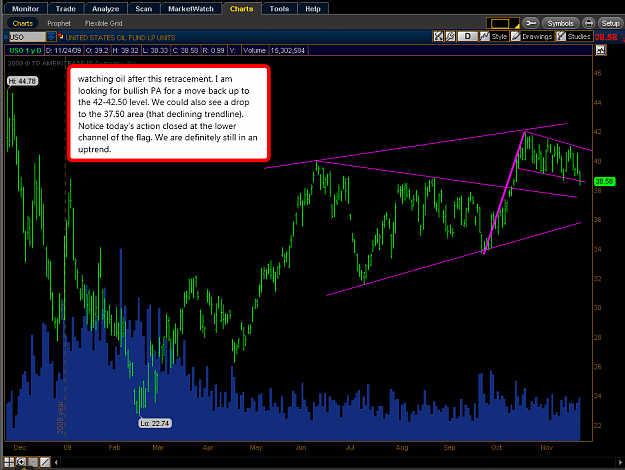625x470 pixels.
Task: Click the wrench settings button beside Symbols
Action: coord(531,23)
